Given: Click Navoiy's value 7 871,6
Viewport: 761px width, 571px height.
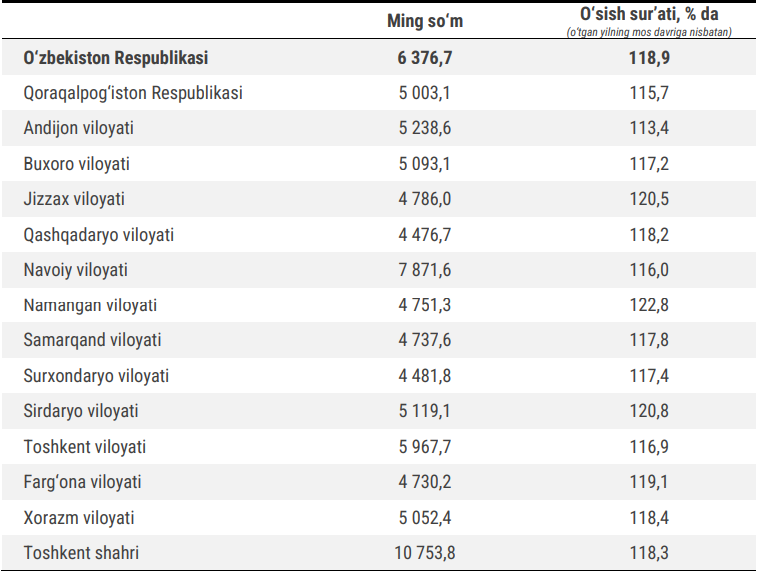Looking at the screenshot, I should pos(424,270).
